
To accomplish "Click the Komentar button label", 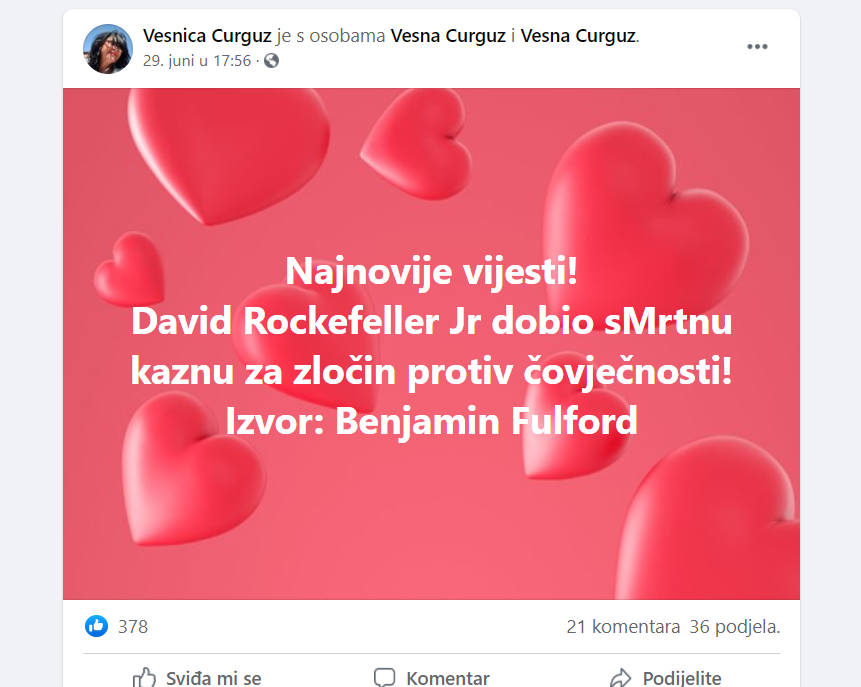I will click(448, 679).
